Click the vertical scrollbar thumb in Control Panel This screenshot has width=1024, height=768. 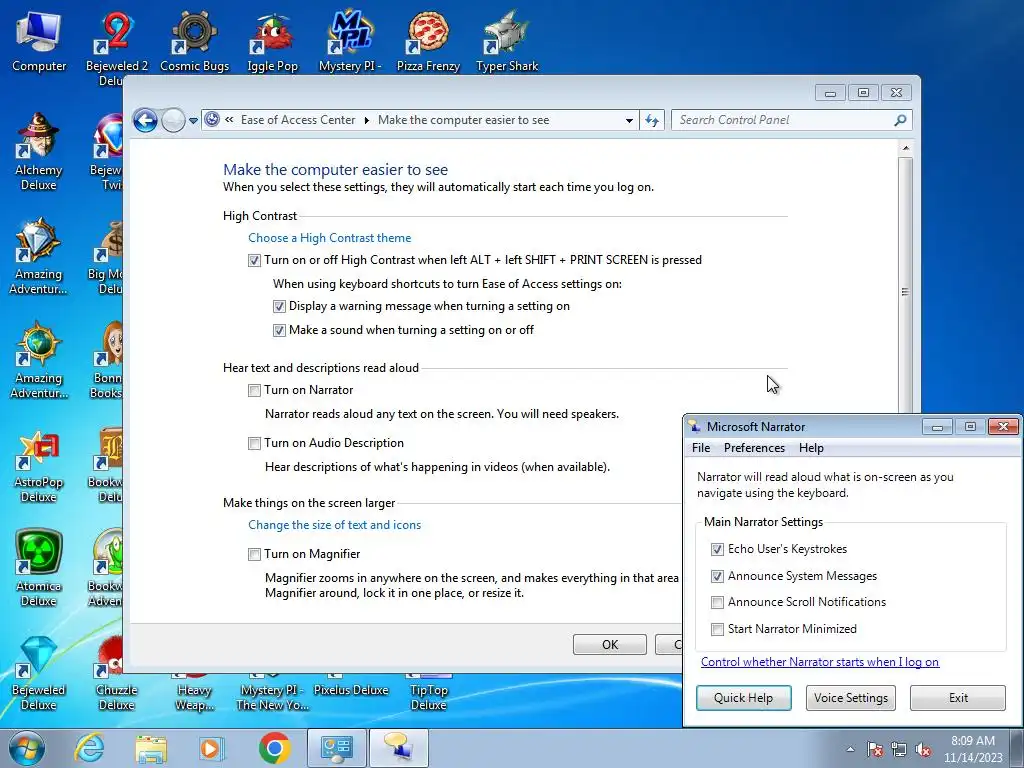pos(905,292)
